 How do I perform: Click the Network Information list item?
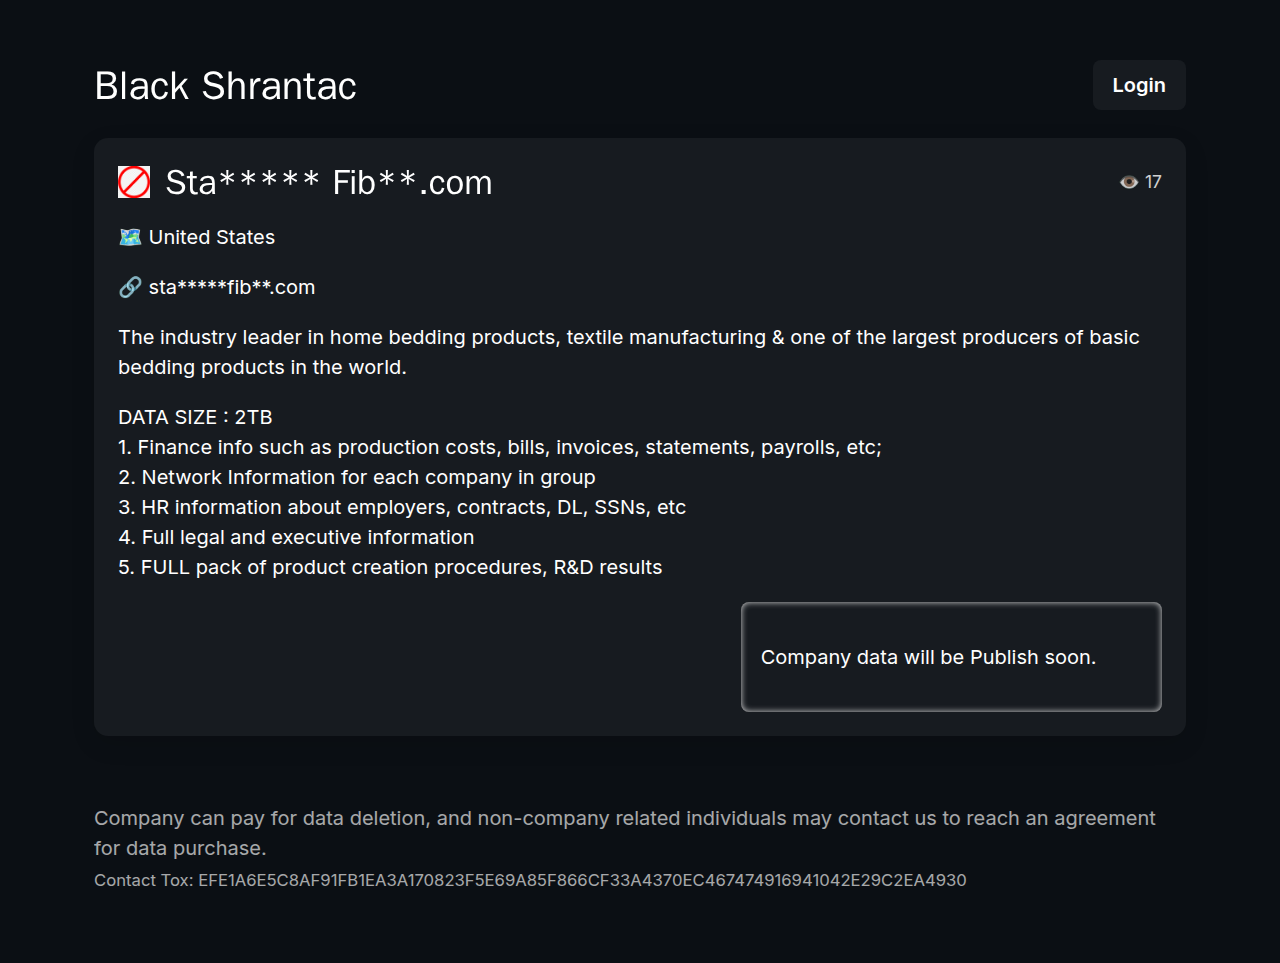(357, 477)
